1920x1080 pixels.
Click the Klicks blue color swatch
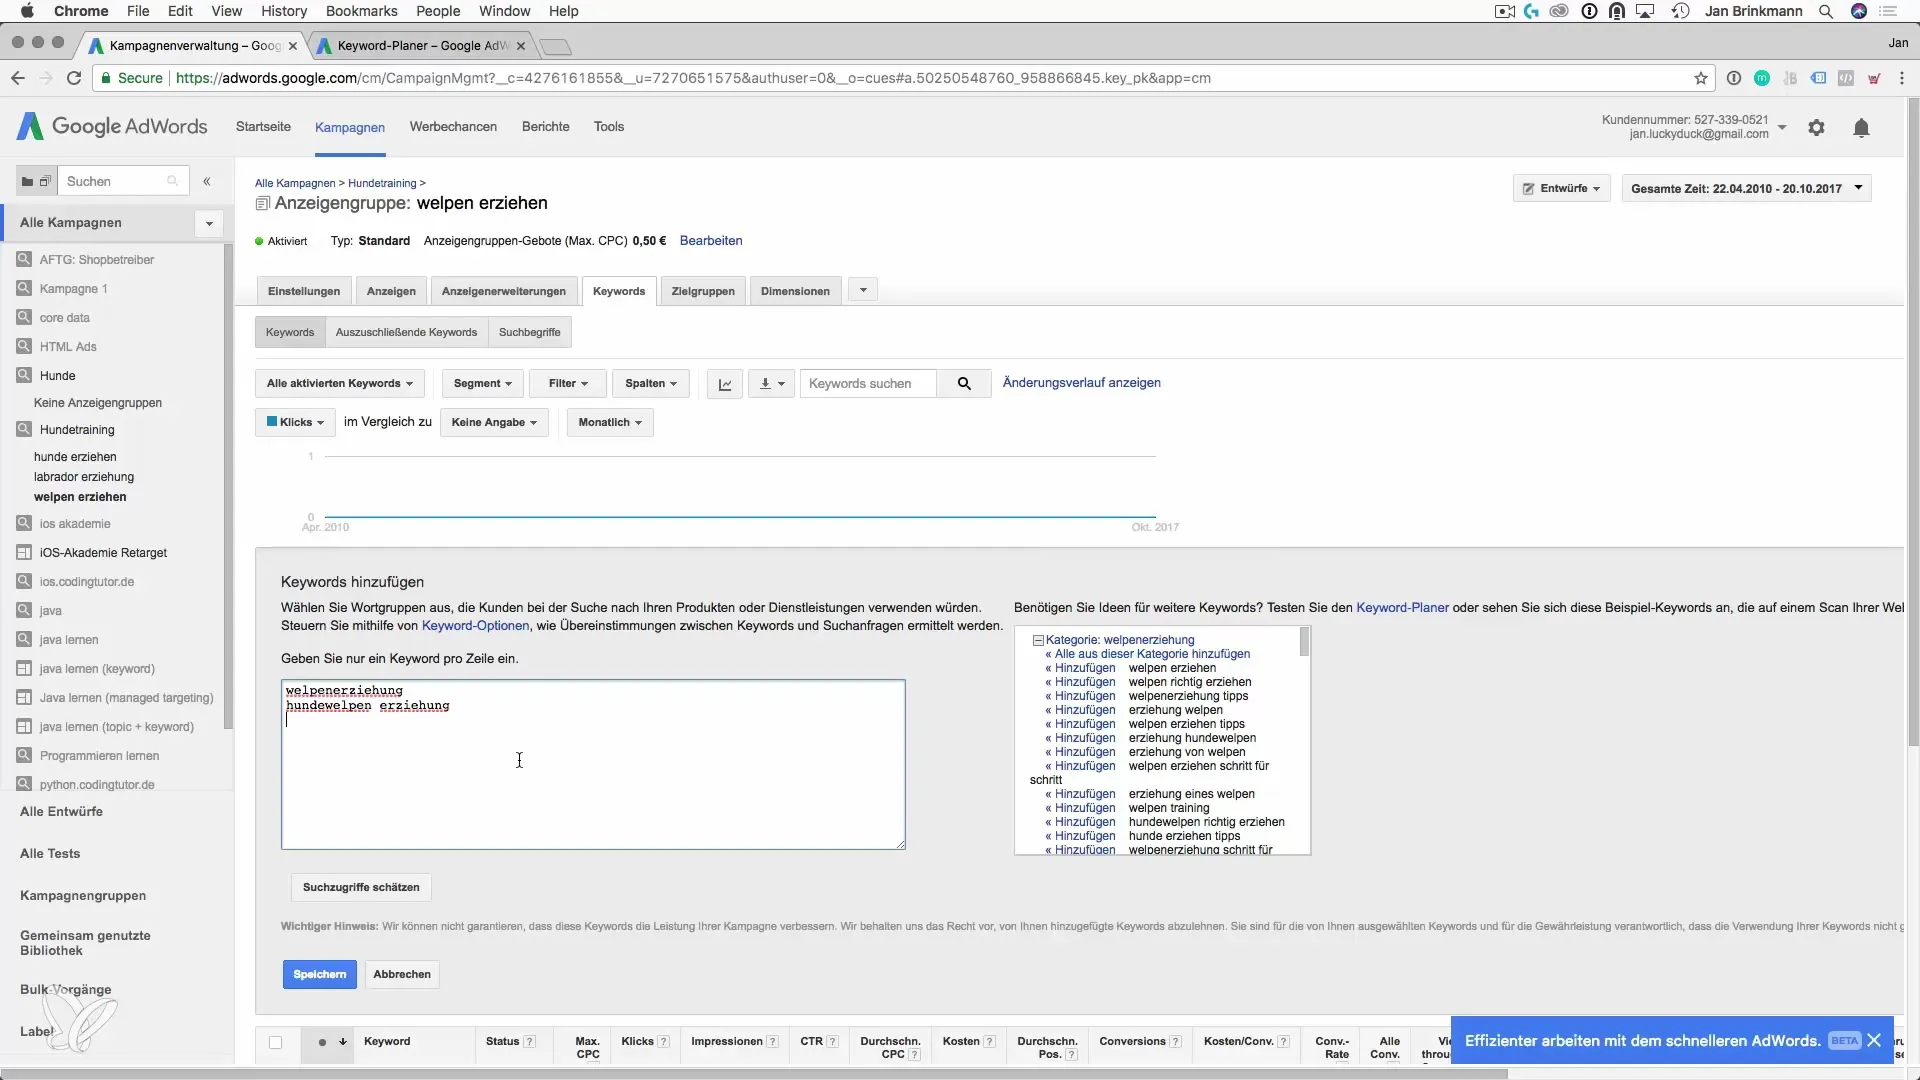271,422
